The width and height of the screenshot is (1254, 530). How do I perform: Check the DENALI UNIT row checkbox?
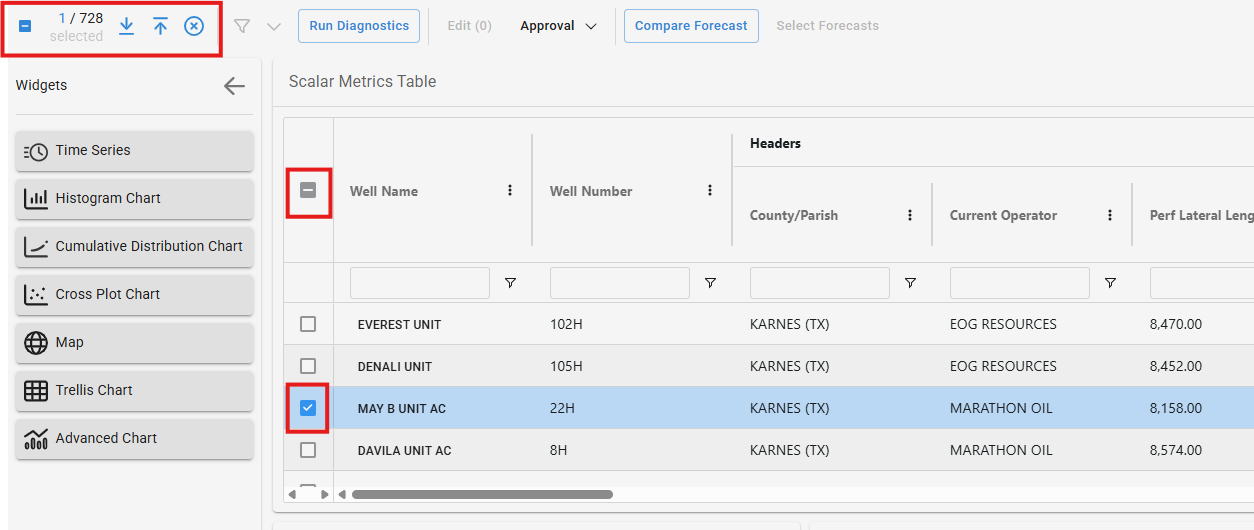click(308, 366)
